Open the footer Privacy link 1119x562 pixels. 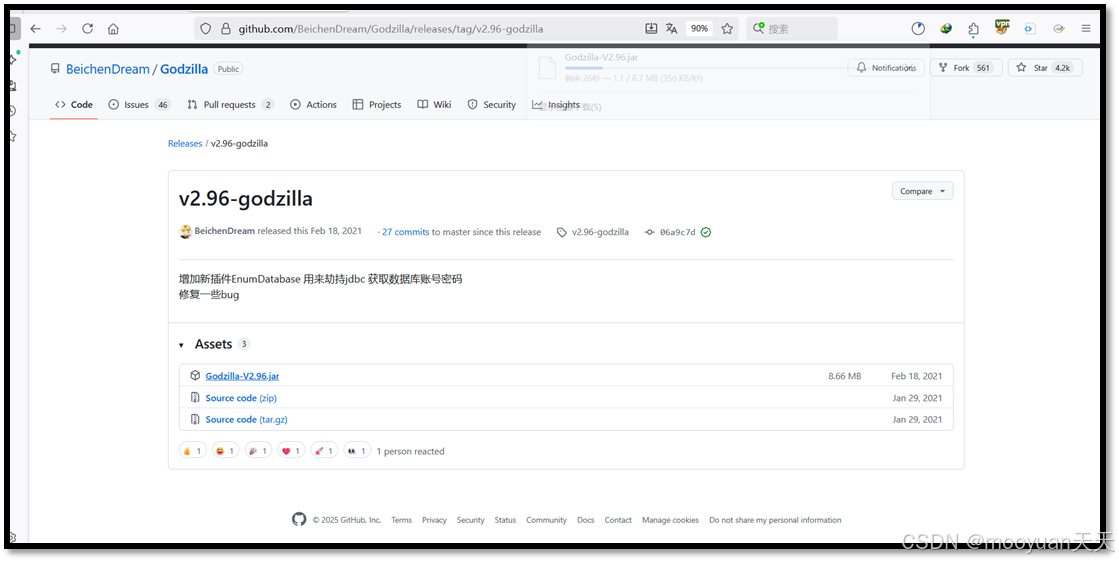434,520
